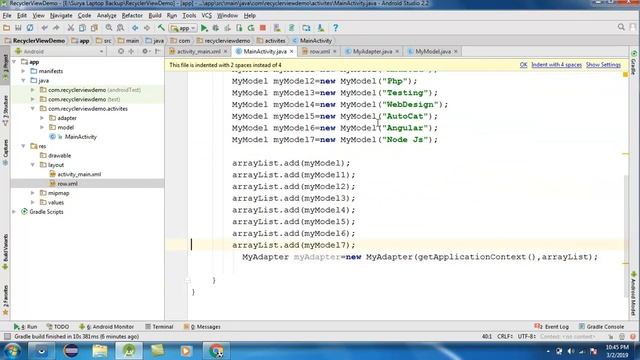The image size is (640, 360).
Task: Click the Replace magnifier icon
Action: pos(120,28)
